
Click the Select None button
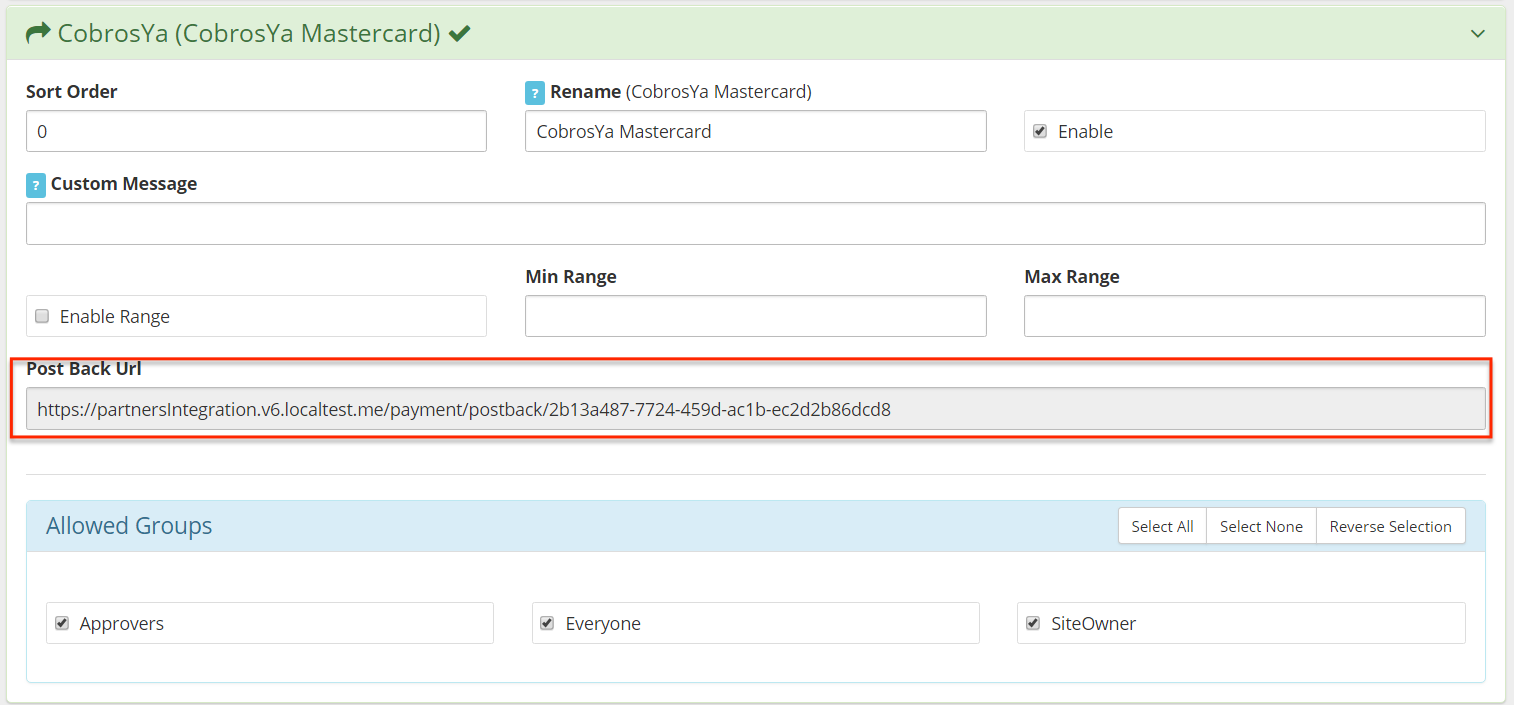tap(1261, 526)
